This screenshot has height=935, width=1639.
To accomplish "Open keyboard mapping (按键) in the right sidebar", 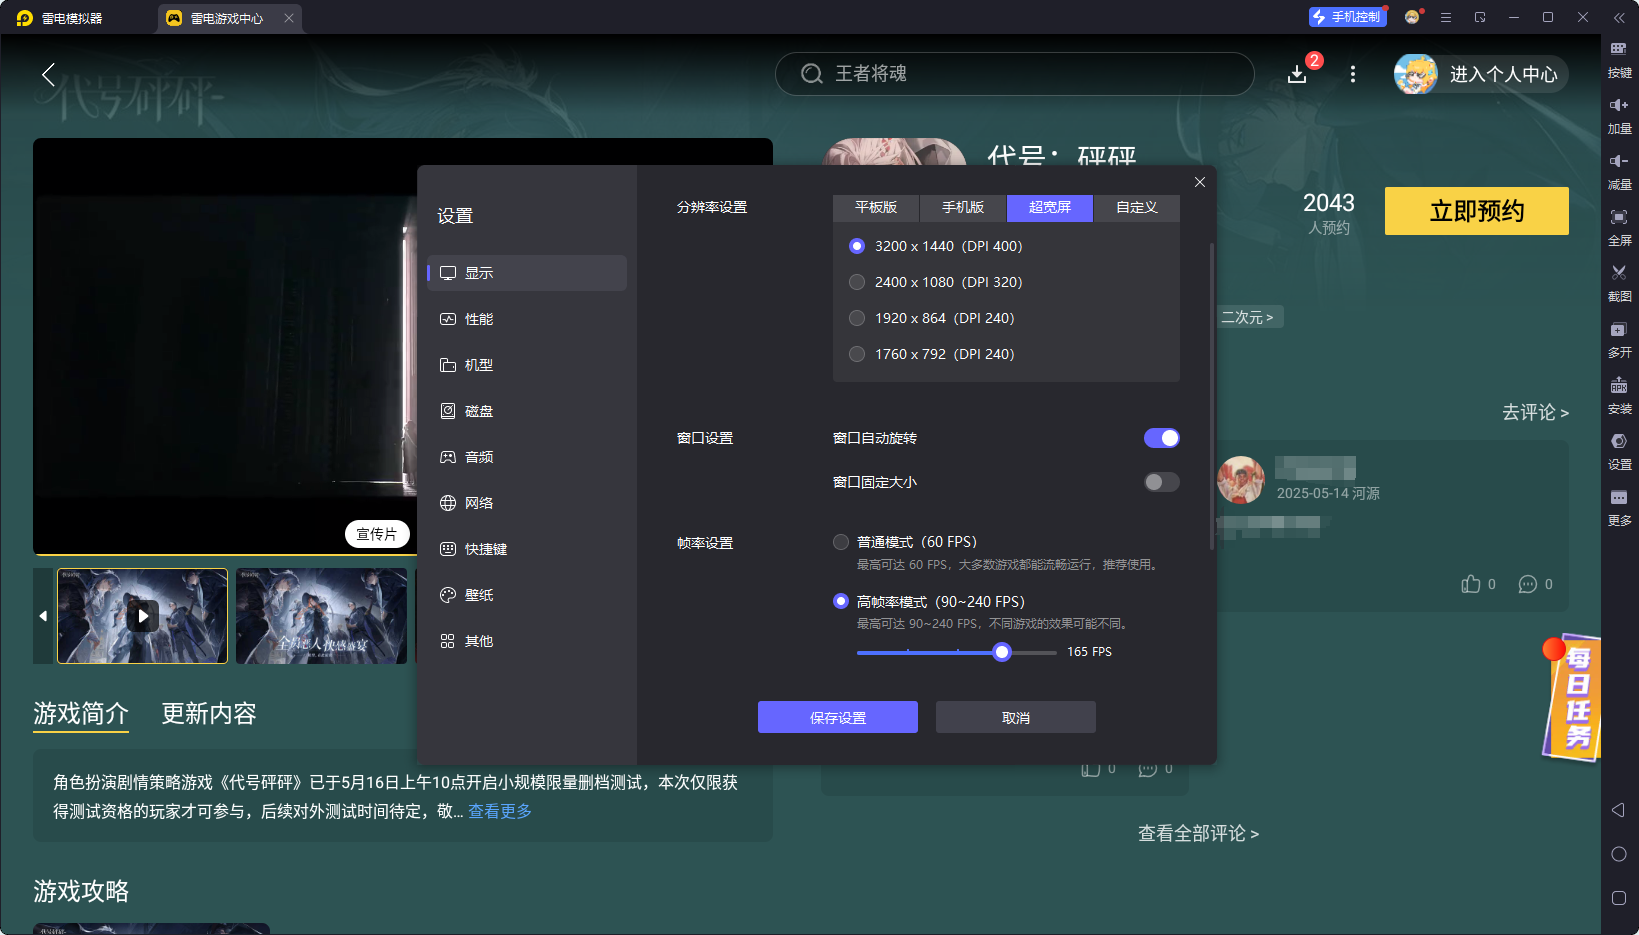I will point(1620,58).
